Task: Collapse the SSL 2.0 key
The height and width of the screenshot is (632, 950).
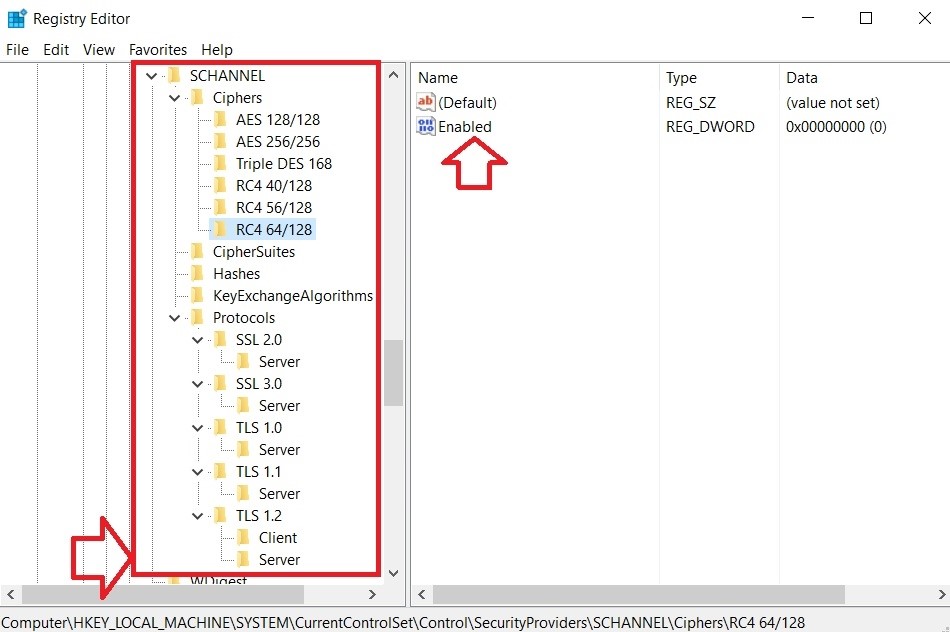Action: [198, 340]
